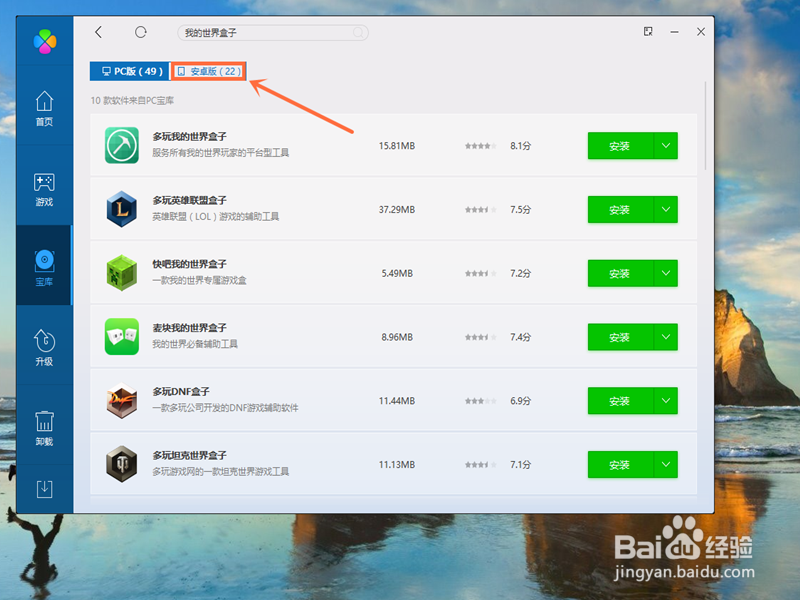Expand install options for 多玩DNF盒子

(666, 401)
